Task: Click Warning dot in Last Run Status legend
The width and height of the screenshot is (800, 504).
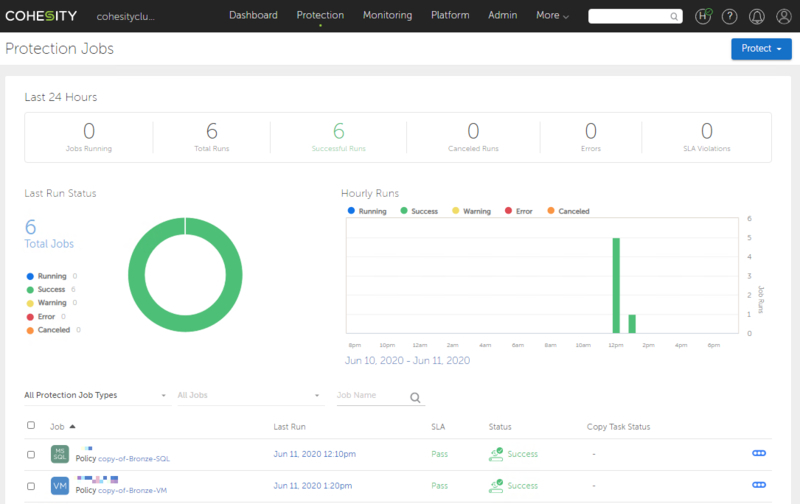Action: (x=30, y=303)
